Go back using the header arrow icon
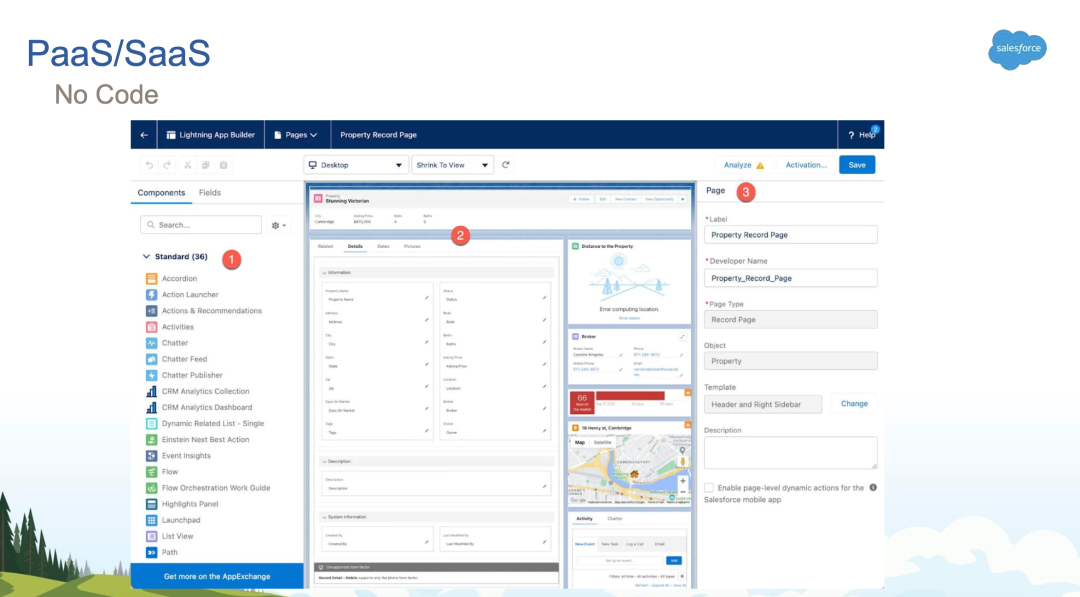 coord(144,135)
